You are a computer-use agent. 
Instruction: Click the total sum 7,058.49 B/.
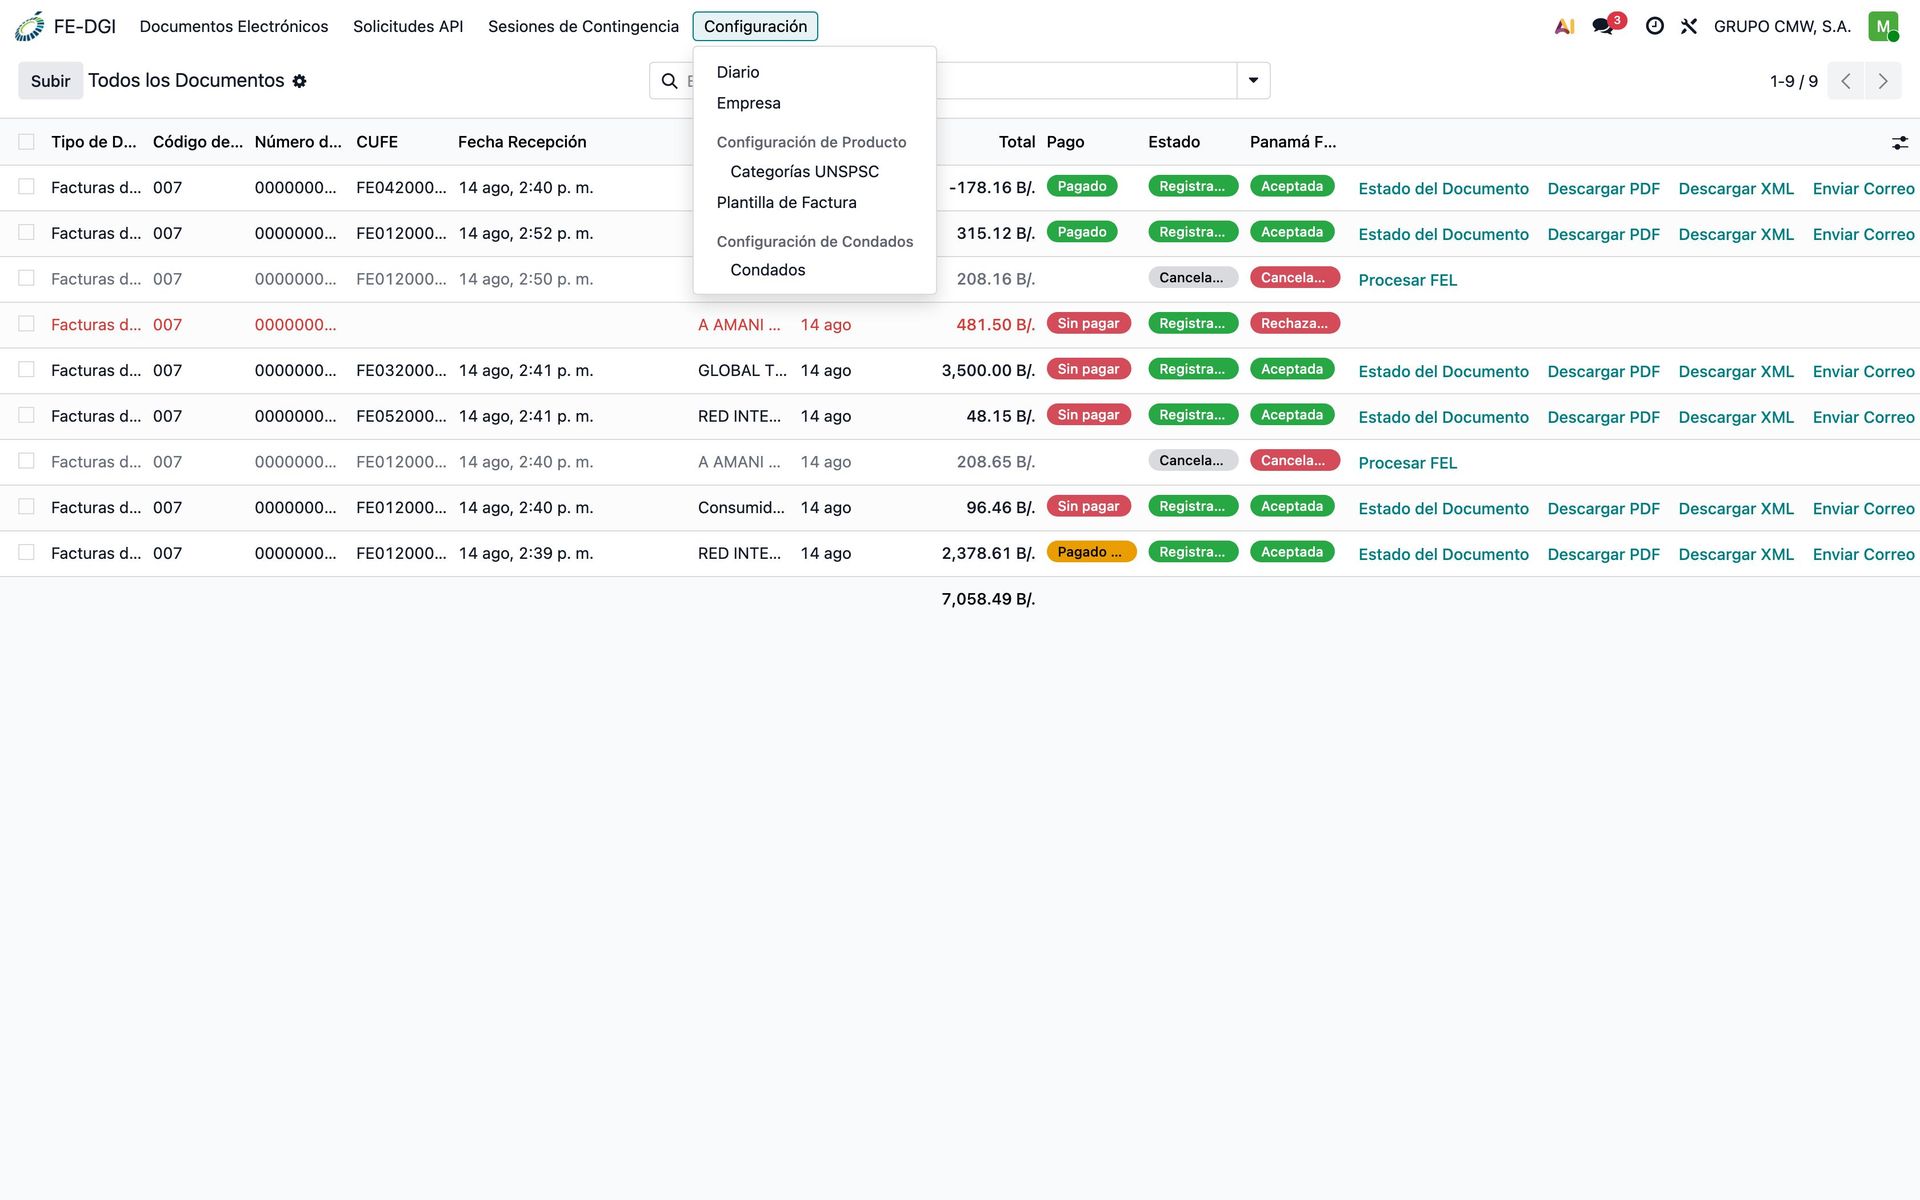point(988,599)
